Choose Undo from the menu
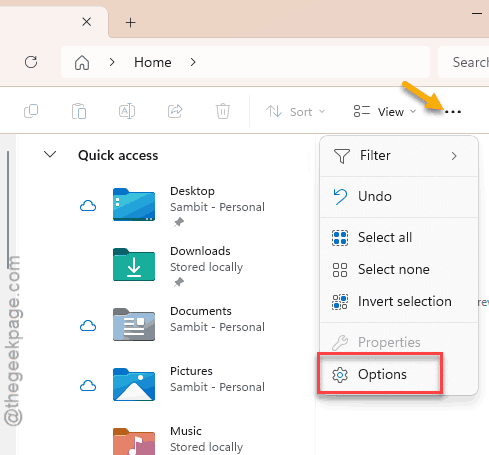This screenshot has width=489, height=455. [x=399, y=196]
